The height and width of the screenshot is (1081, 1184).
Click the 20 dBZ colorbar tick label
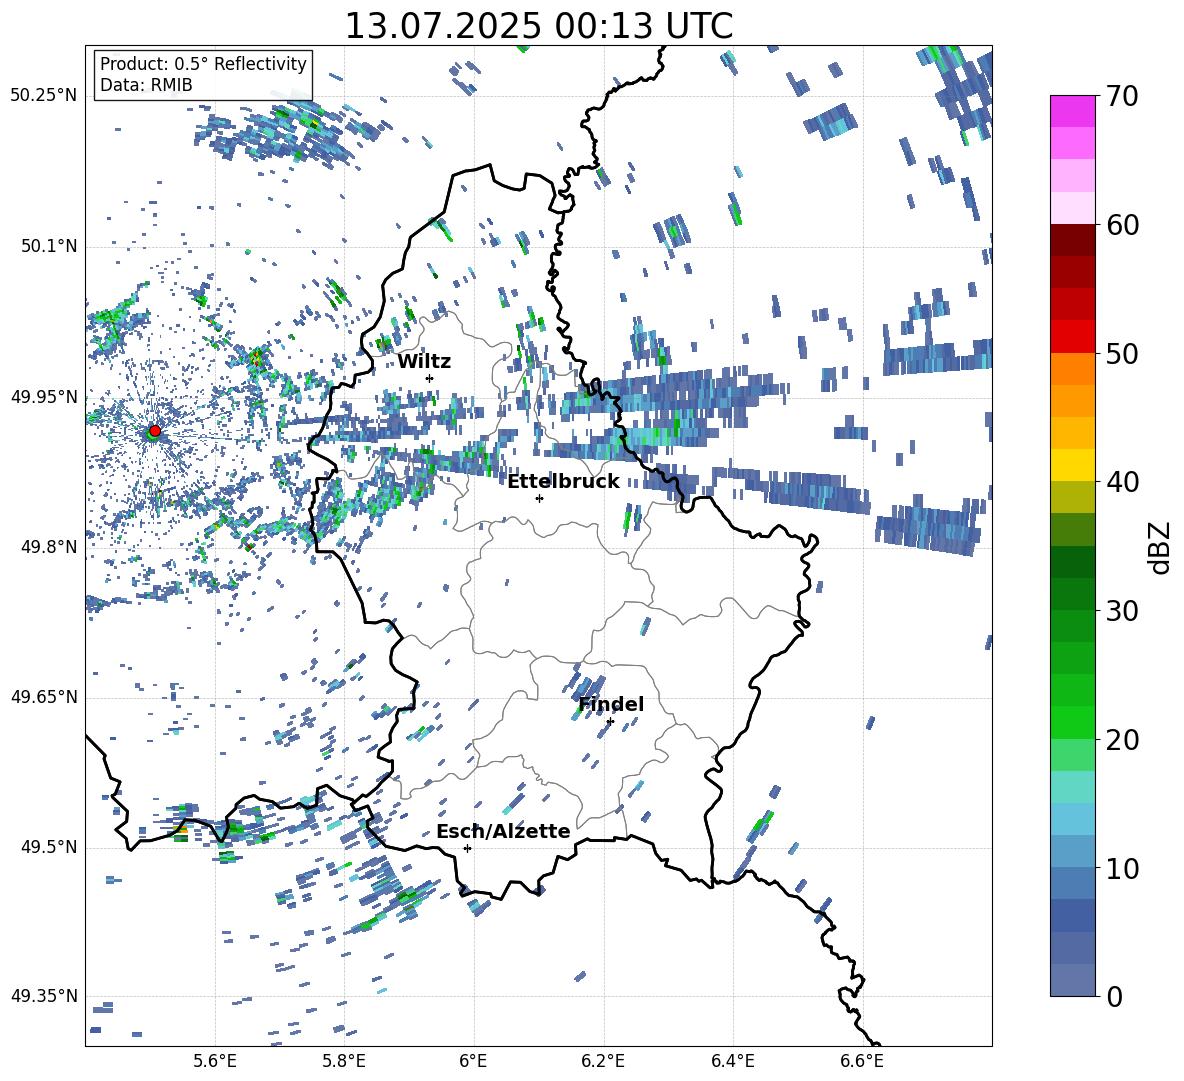[1122, 740]
